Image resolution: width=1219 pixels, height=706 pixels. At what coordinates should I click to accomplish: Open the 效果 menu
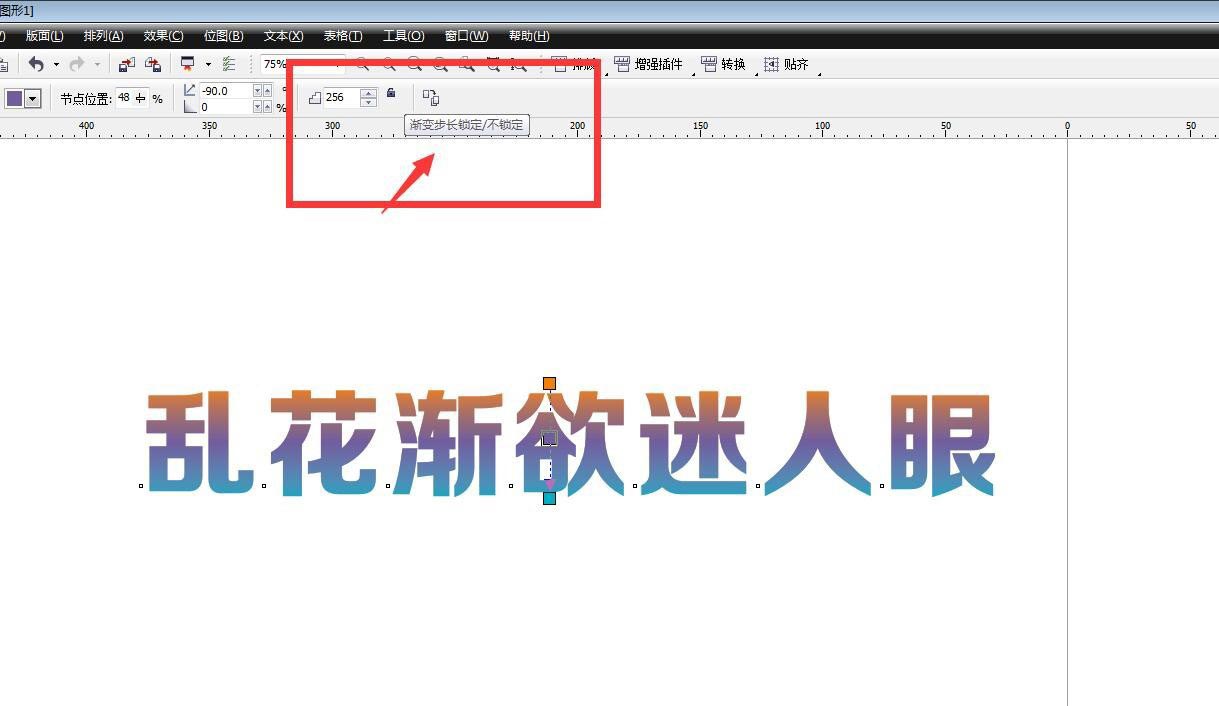(161, 35)
